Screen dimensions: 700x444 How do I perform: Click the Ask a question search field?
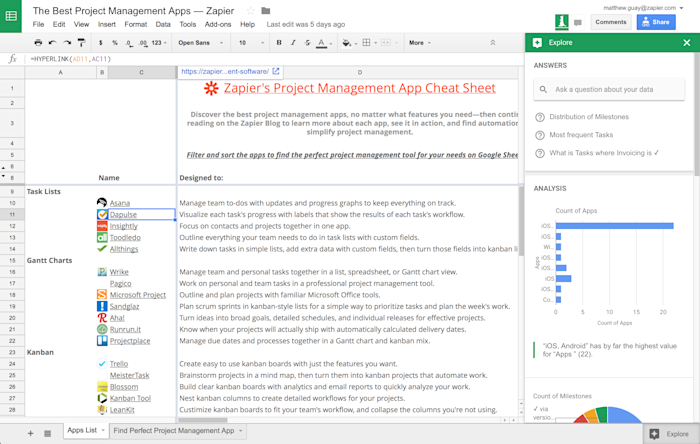point(609,89)
